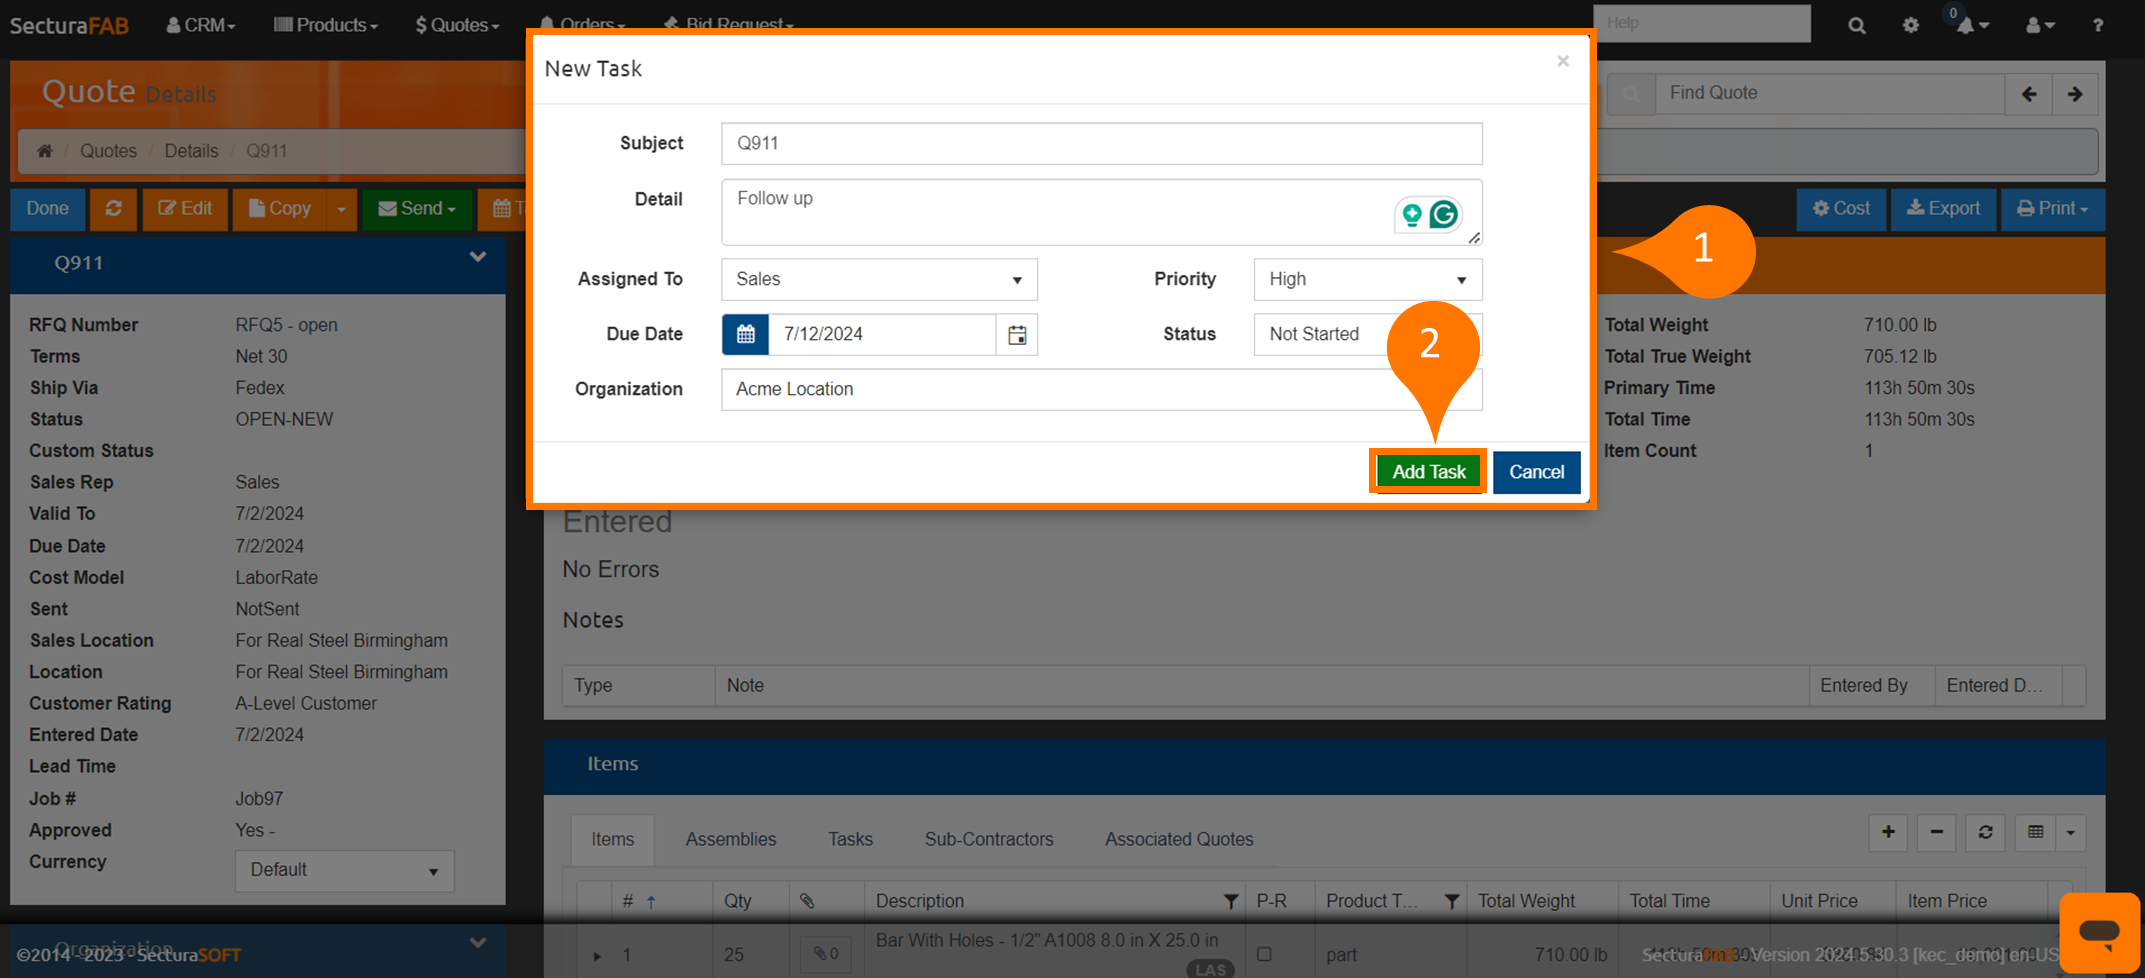This screenshot has height=978, width=2145.
Task: Open the Due Date calendar picker icon
Action: pos(1017,335)
